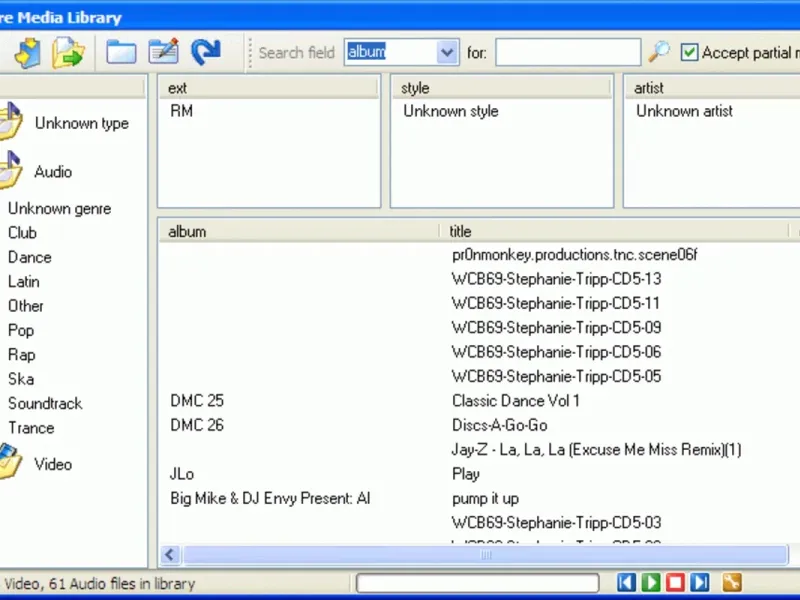800x600 pixels.
Task: Select 'Unknown style' entry
Action: 451,111
